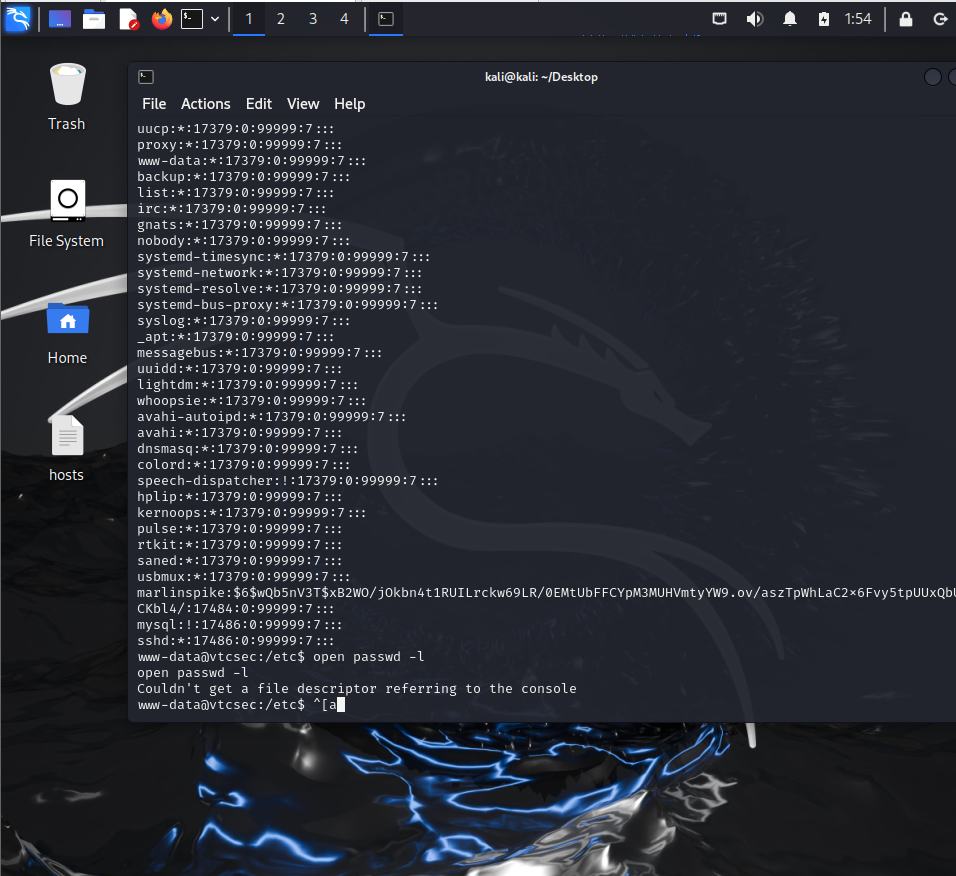Click the messagebus entry line
The width and height of the screenshot is (956, 876).
pos(259,352)
